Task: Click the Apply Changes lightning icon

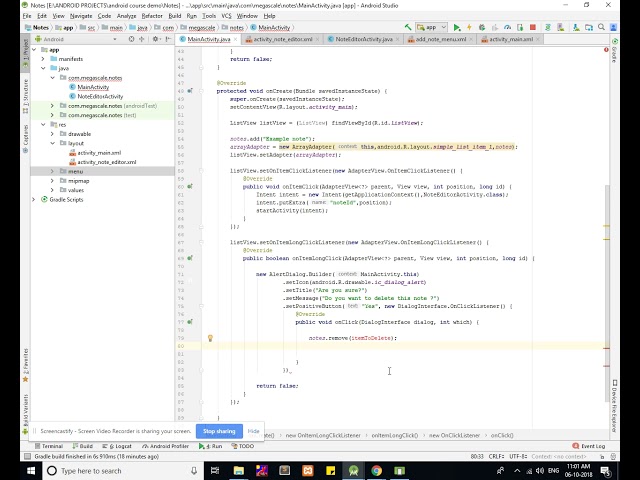Action: [469, 27]
